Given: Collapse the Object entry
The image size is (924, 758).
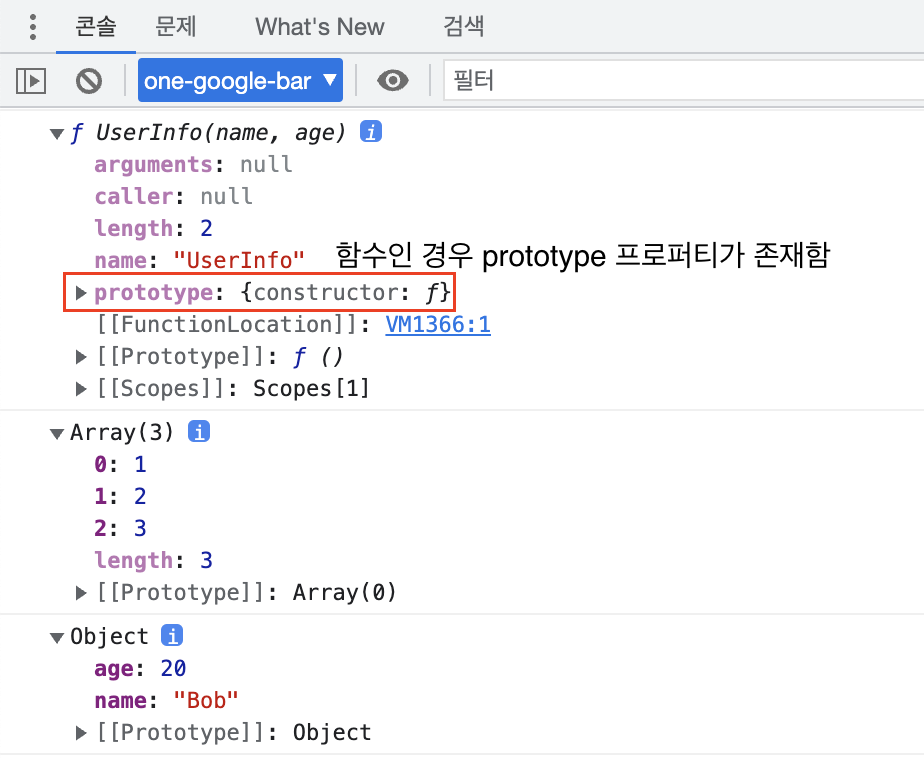Looking at the screenshot, I should (57, 638).
